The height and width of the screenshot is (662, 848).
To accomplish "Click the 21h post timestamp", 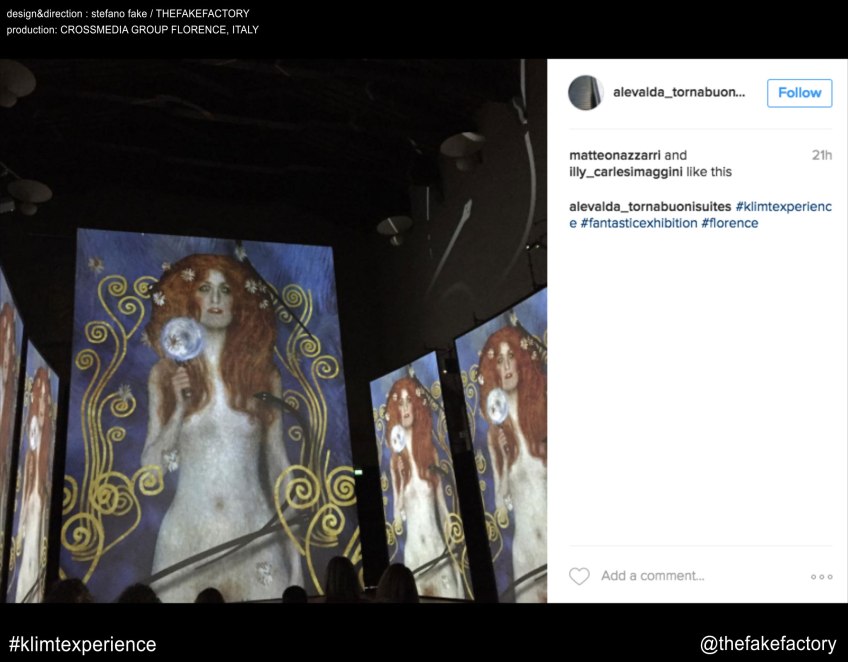I will tap(822, 155).
